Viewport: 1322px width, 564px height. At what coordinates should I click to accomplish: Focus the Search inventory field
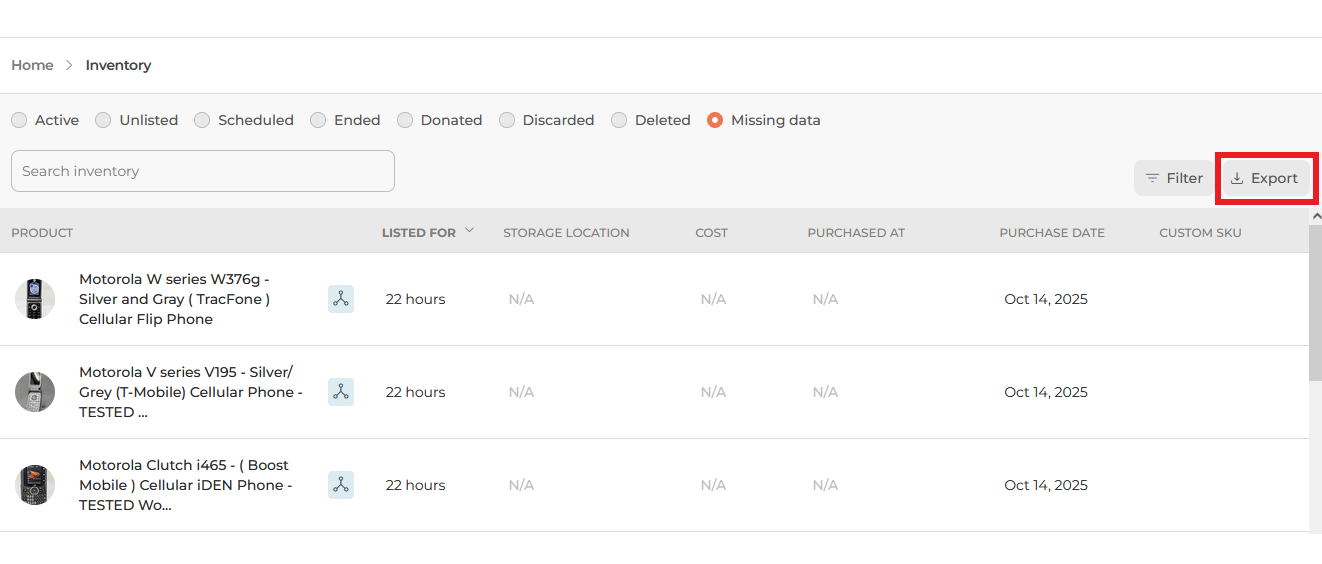pos(203,171)
